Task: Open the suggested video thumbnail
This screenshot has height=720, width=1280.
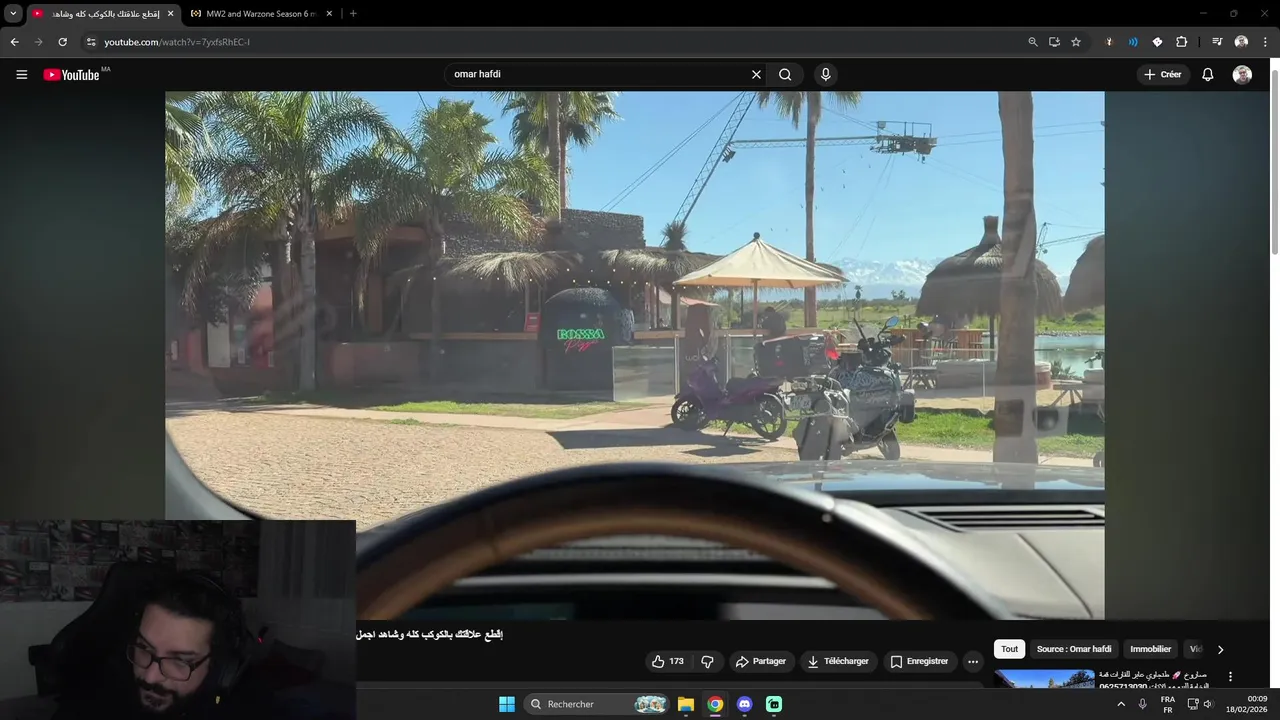Action: point(1044,679)
